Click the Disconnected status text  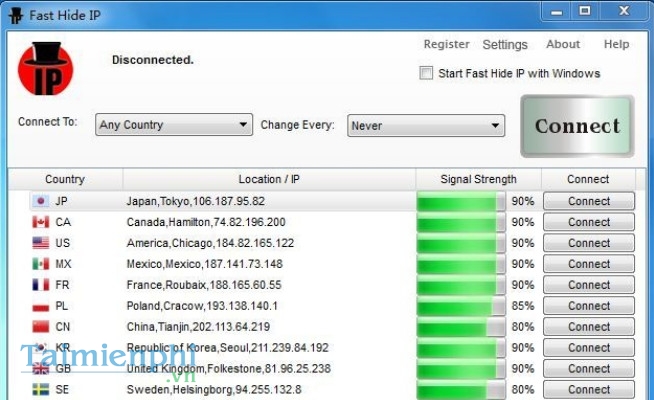point(153,60)
